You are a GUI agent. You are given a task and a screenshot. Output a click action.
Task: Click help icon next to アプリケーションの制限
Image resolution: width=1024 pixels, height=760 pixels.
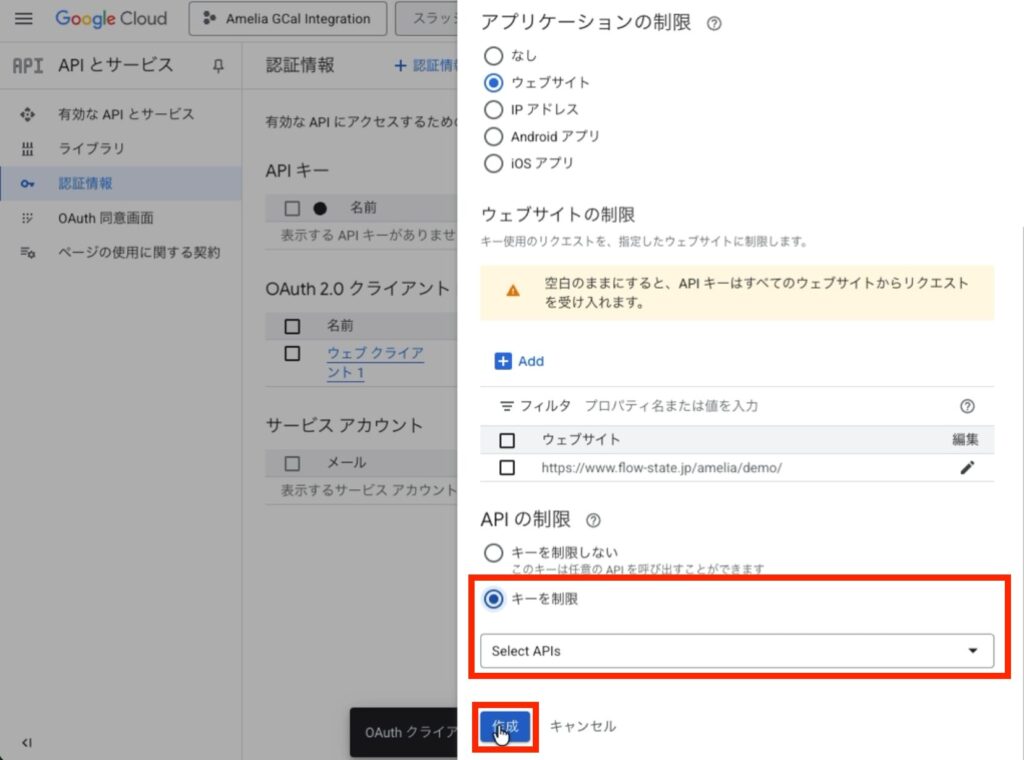click(x=714, y=23)
